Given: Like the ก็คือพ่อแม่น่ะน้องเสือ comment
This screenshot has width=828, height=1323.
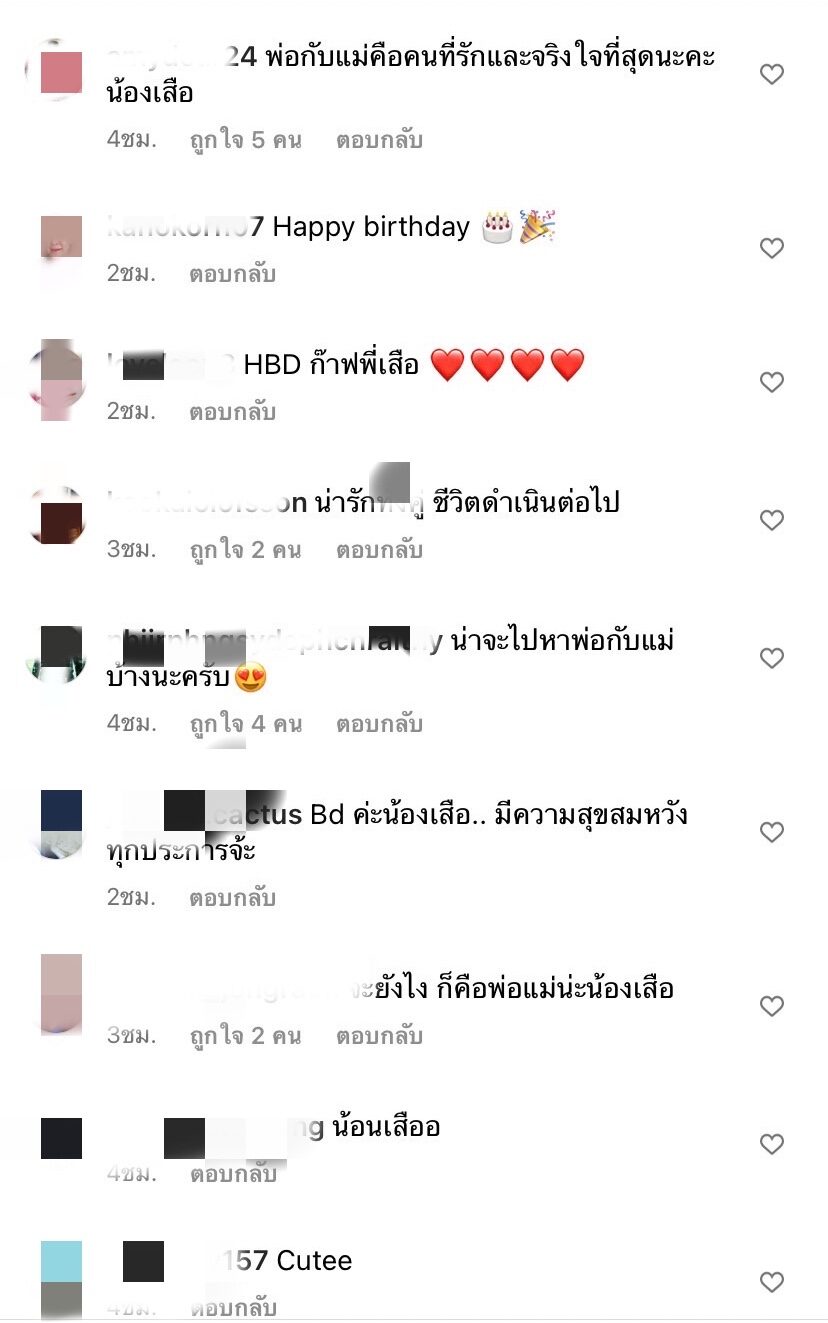Looking at the screenshot, I should pos(771,1006).
